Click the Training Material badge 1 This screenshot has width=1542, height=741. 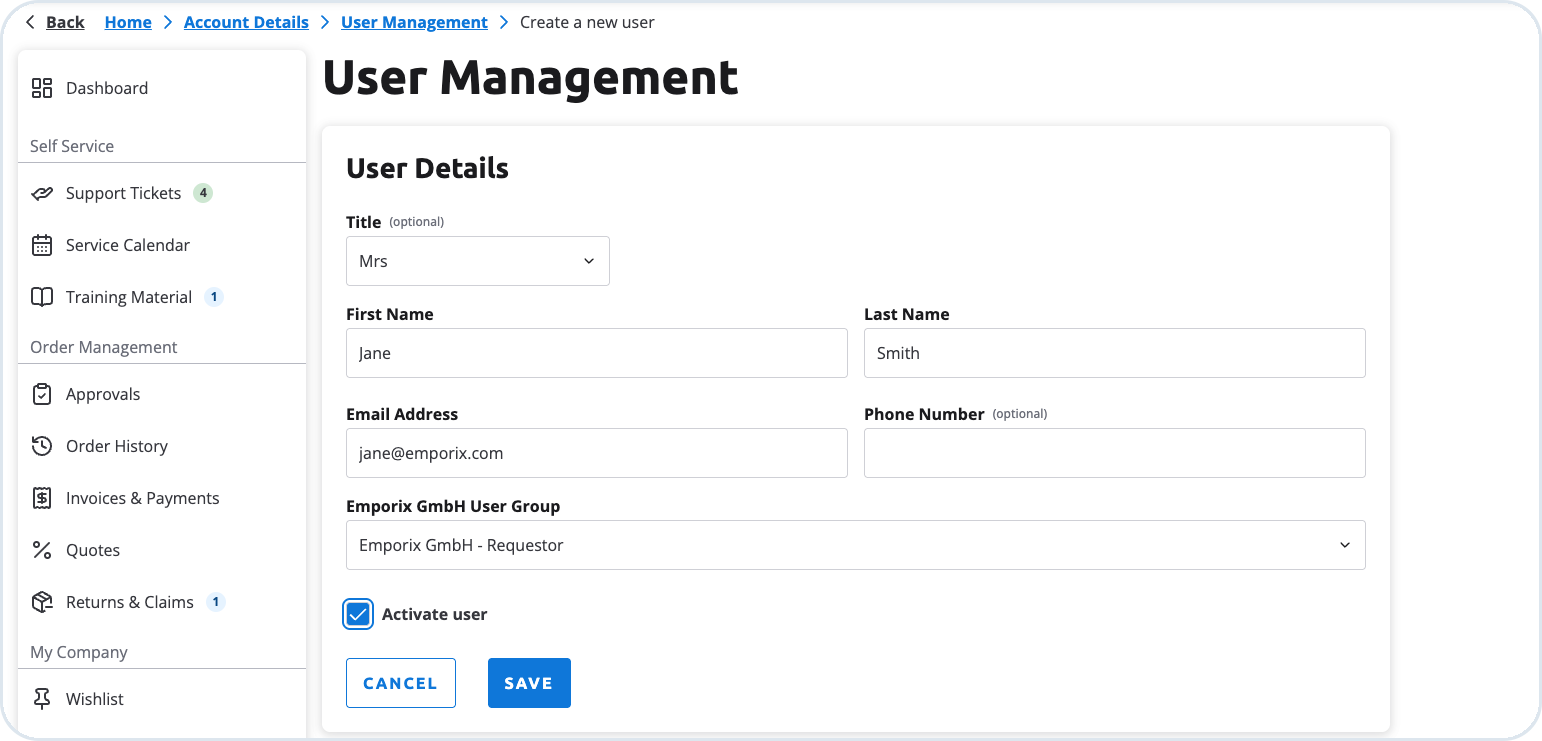tap(214, 297)
